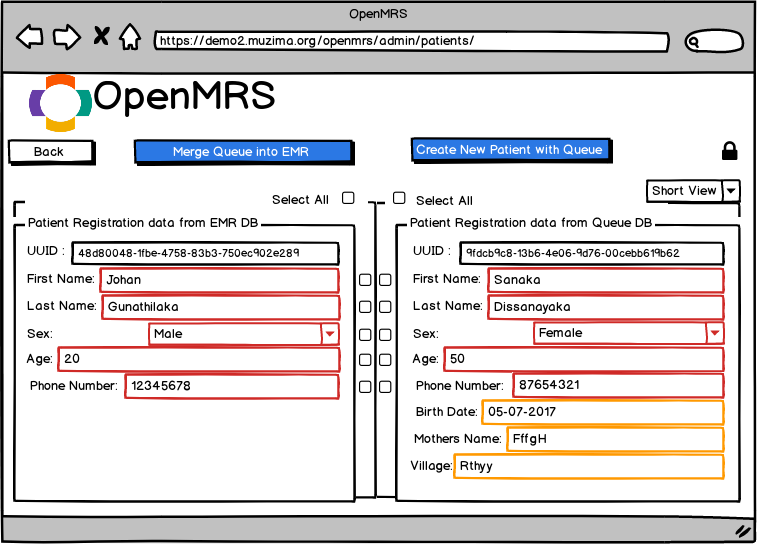Tick Queue-side checkbox for Sex row
757x544 pixels.
pyautogui.click(x=385, y=335)
